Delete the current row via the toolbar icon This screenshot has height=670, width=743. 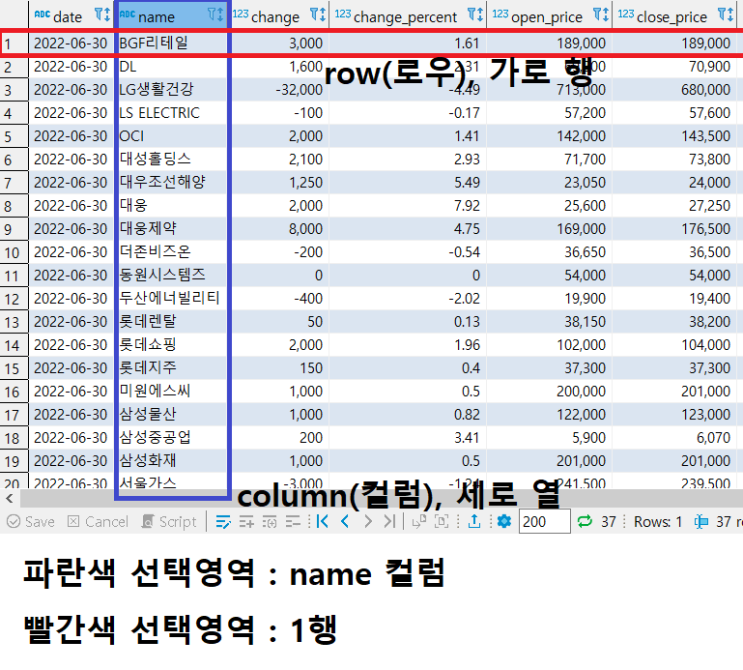tap(293, 522)
